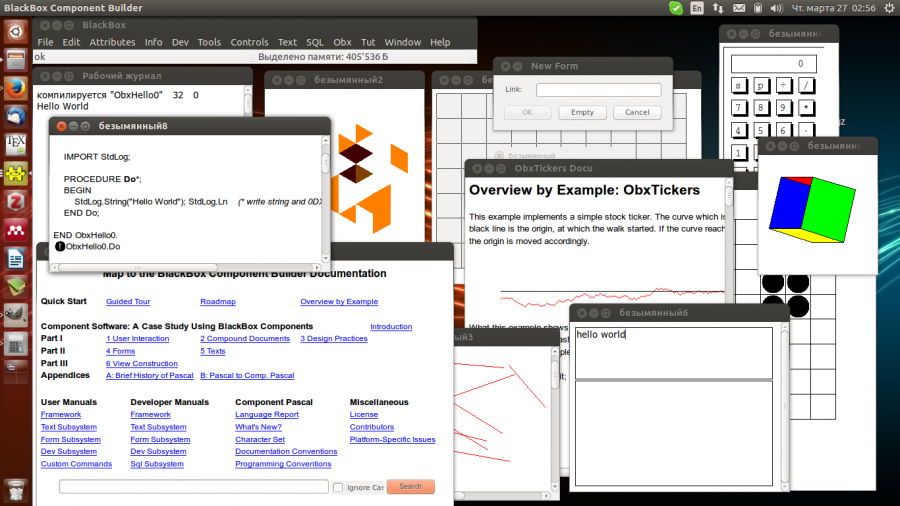Click the Empty button in New Form

[x=582, y=112]
